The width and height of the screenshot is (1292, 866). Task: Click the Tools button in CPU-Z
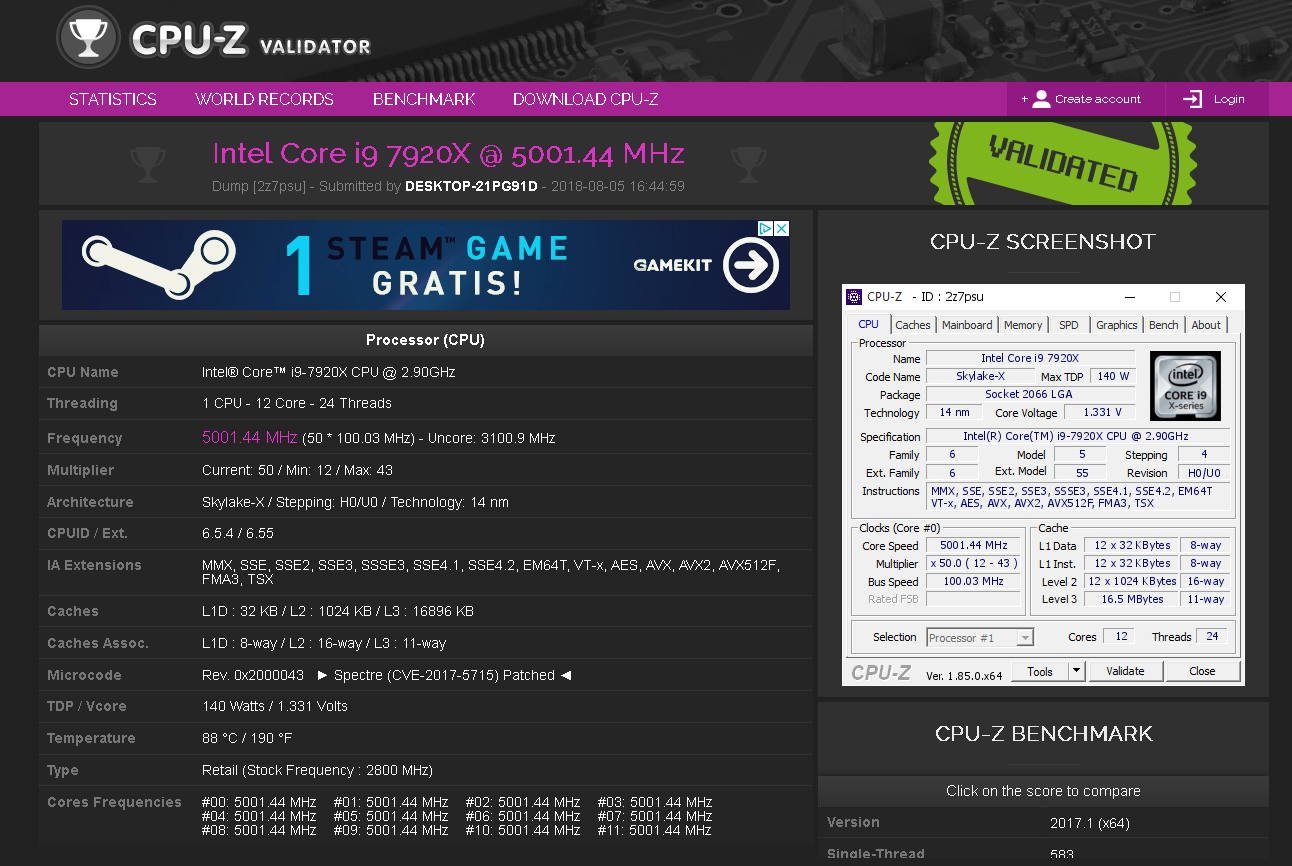click(x=1040, y=671)
